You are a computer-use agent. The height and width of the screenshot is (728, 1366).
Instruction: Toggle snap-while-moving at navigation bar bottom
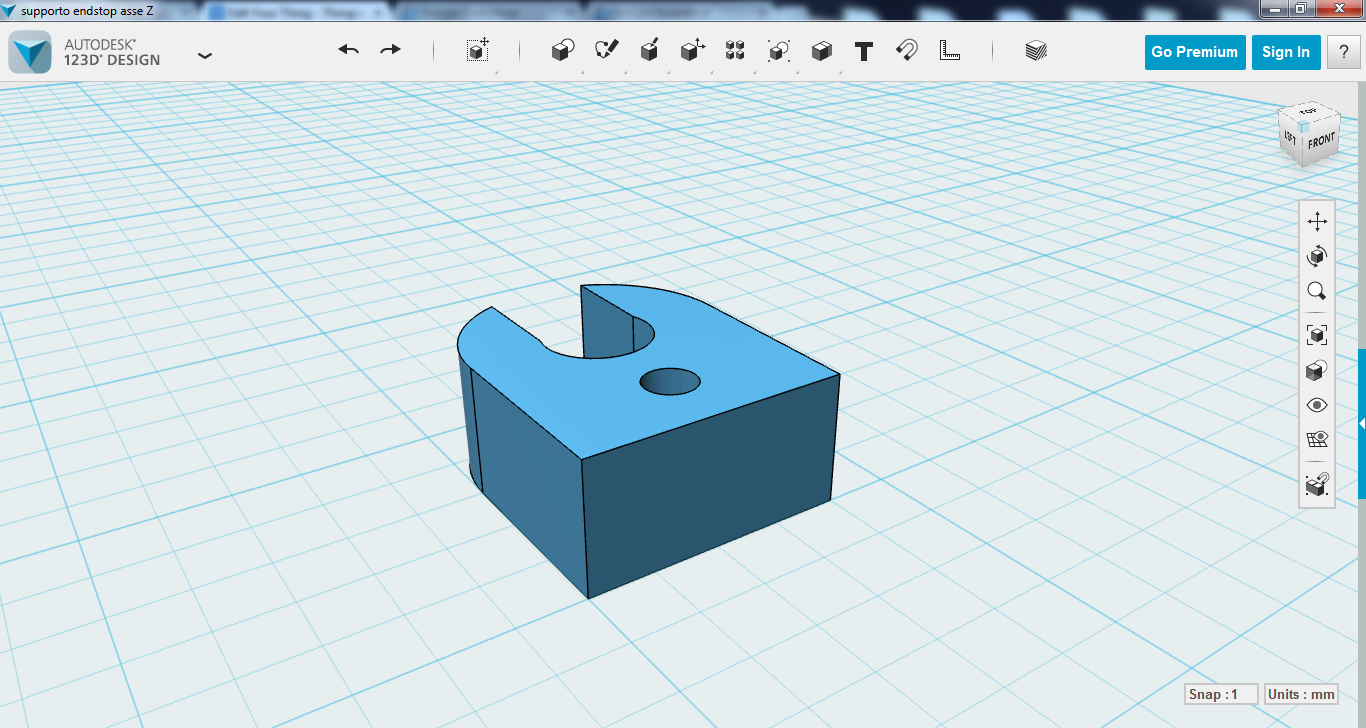coord(1317,485)
